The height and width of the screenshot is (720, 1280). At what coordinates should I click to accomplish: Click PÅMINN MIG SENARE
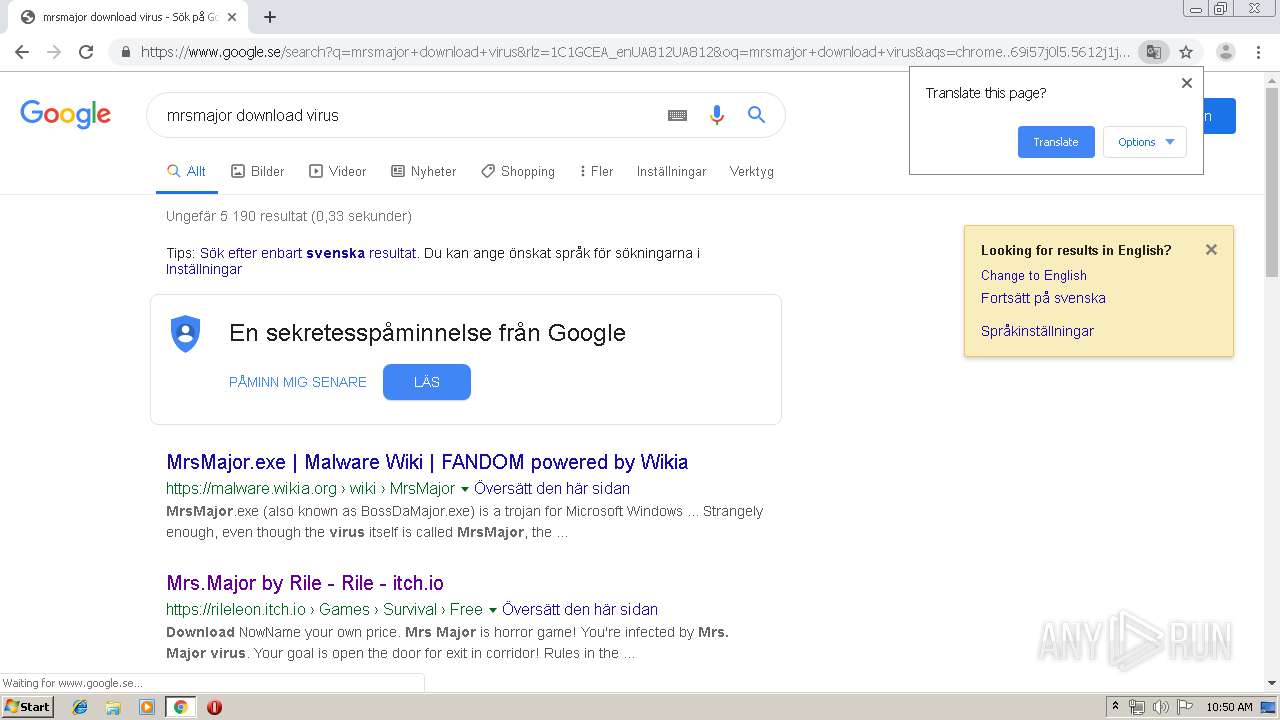click(298, 382)
